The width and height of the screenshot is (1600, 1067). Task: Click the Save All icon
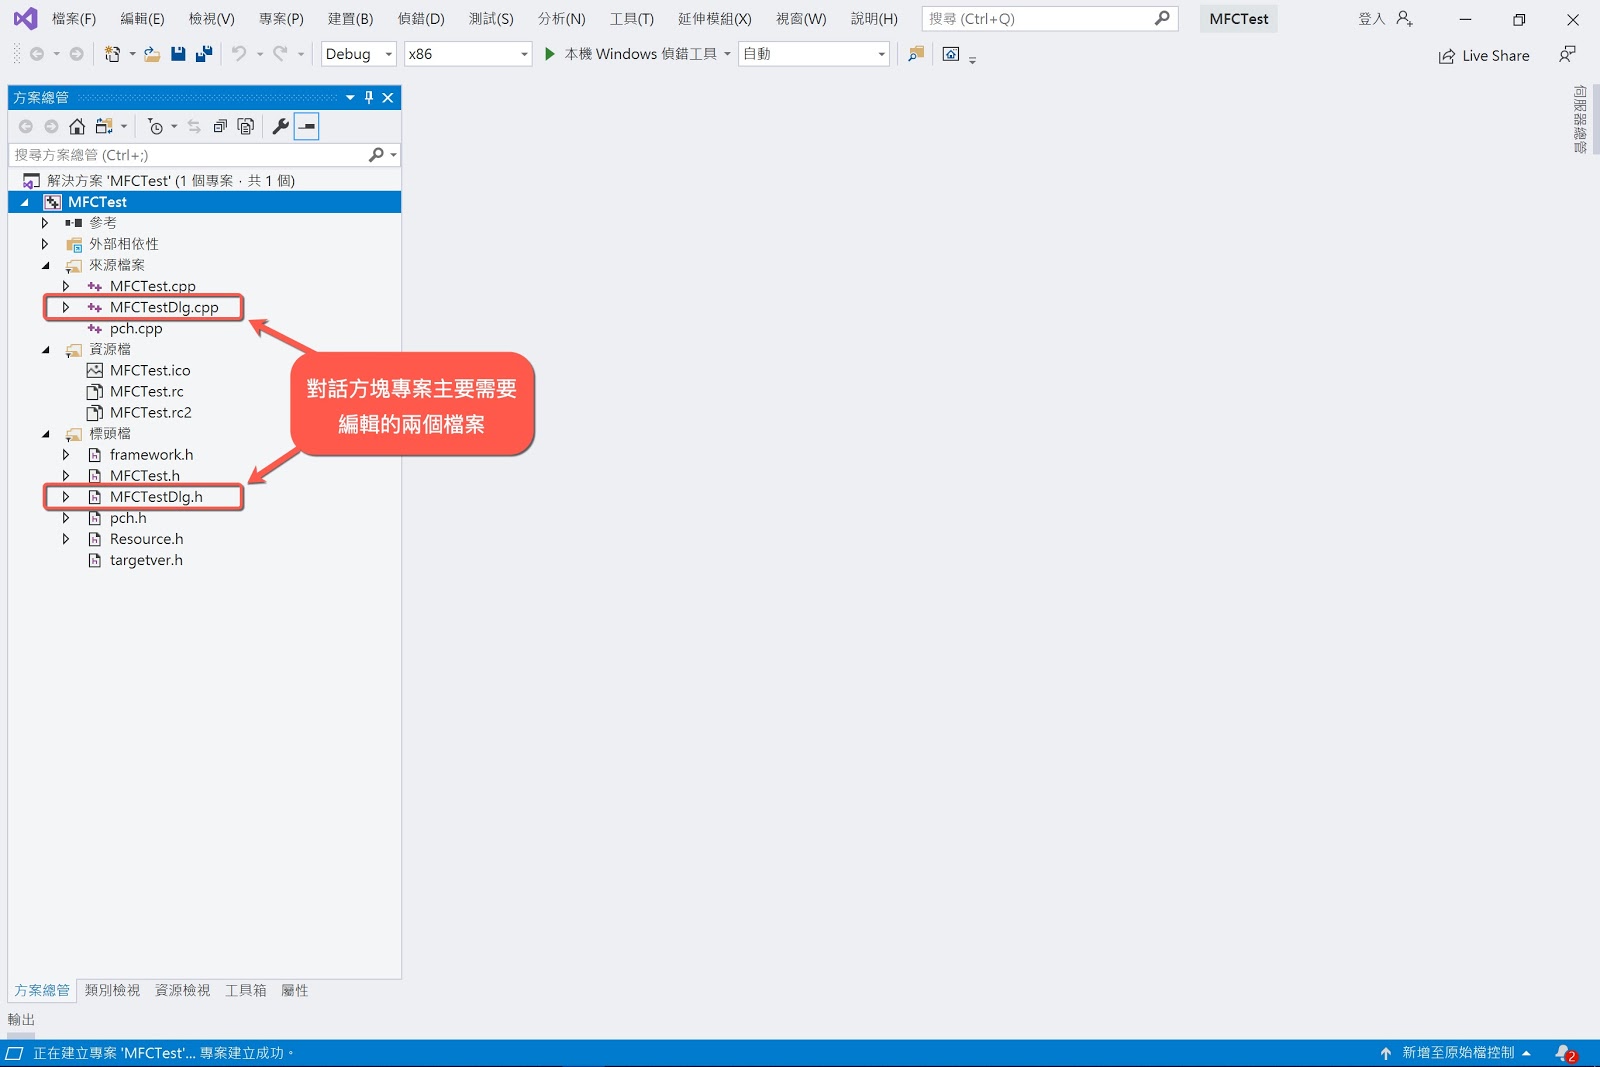[x=204, y=54]
